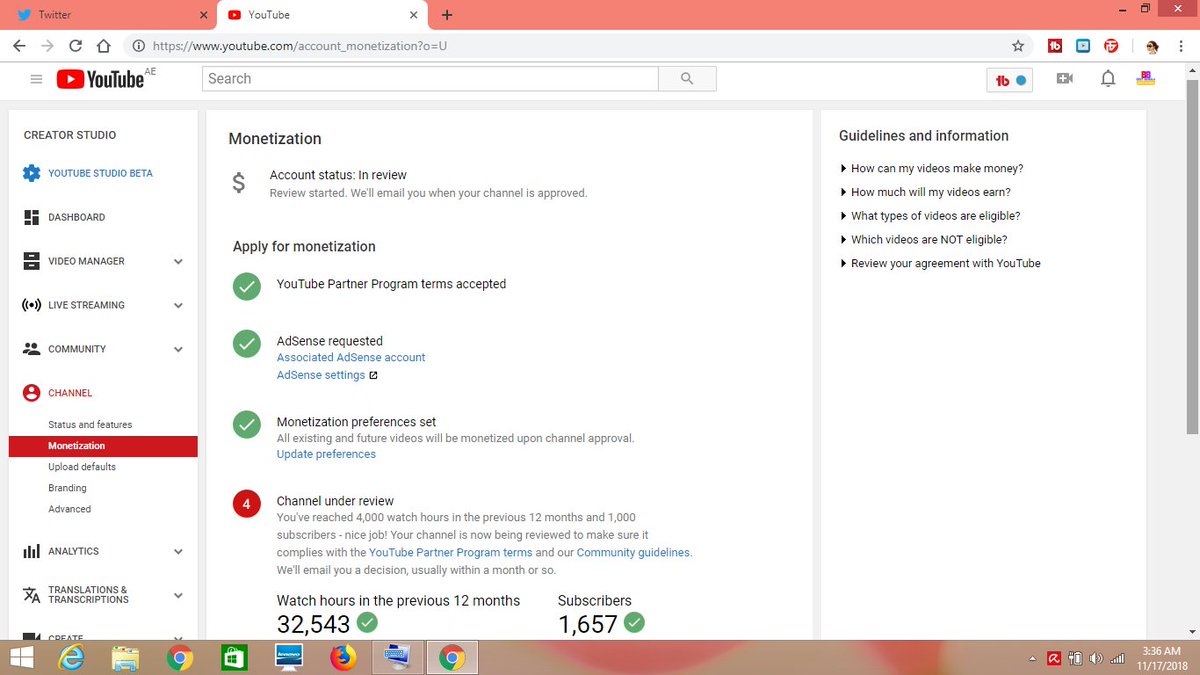The width and height of the screenshot is (1200, 675).
Task: Open Upload defaults in Channel menu
Action: pyautogui.click(x=82, y=467)
